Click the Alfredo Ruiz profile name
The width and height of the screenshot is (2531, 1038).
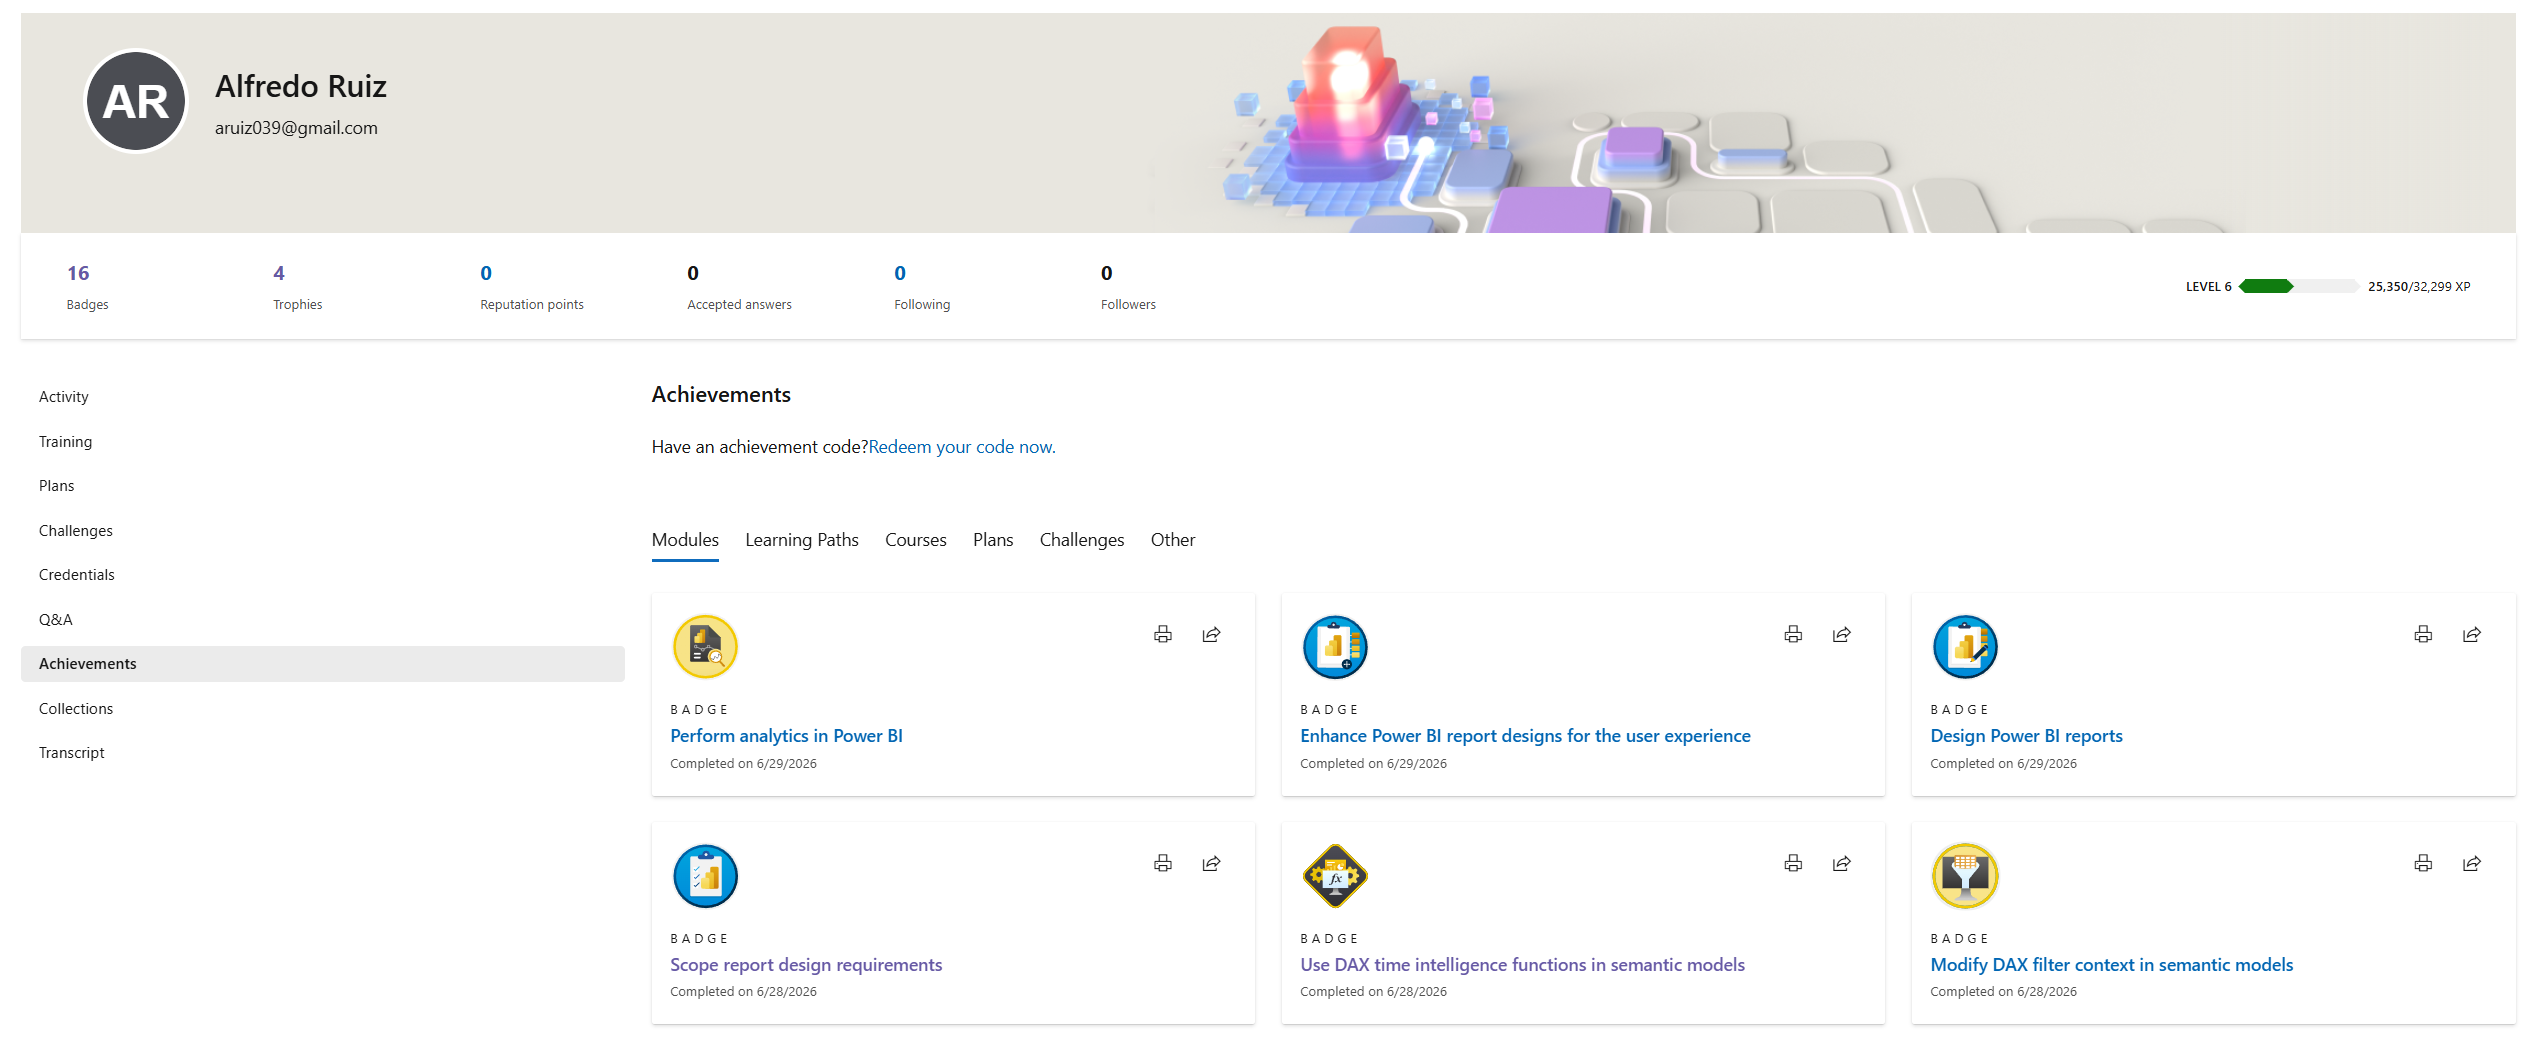(301, 87)
